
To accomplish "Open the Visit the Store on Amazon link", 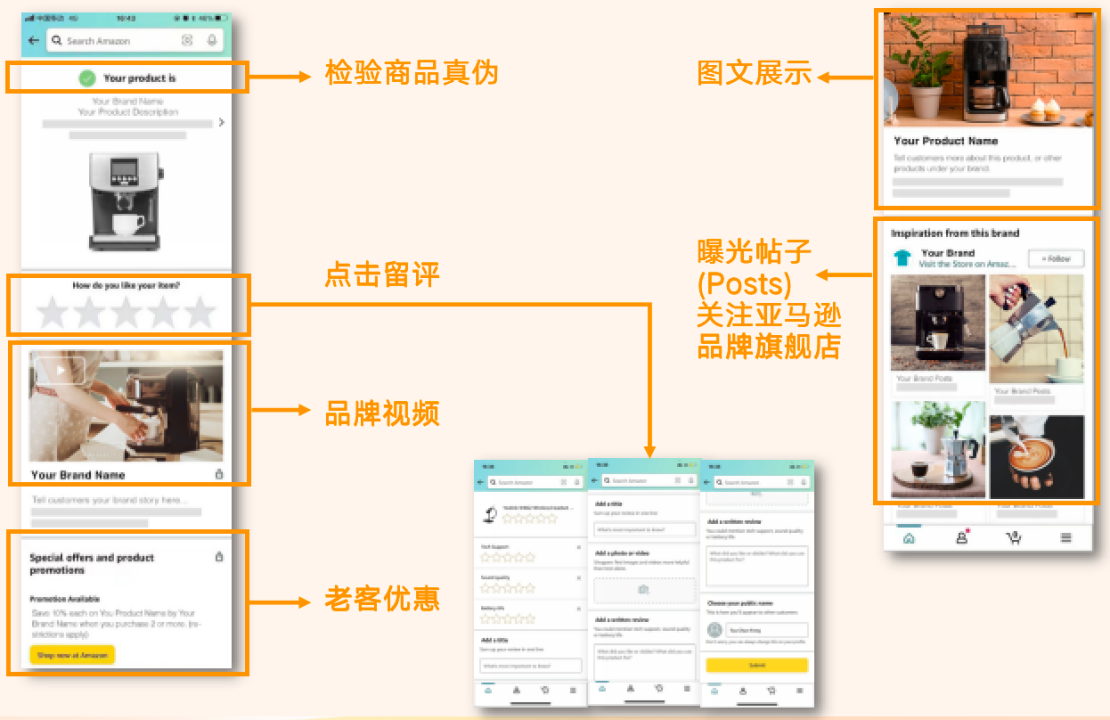I will pos(970,264).
